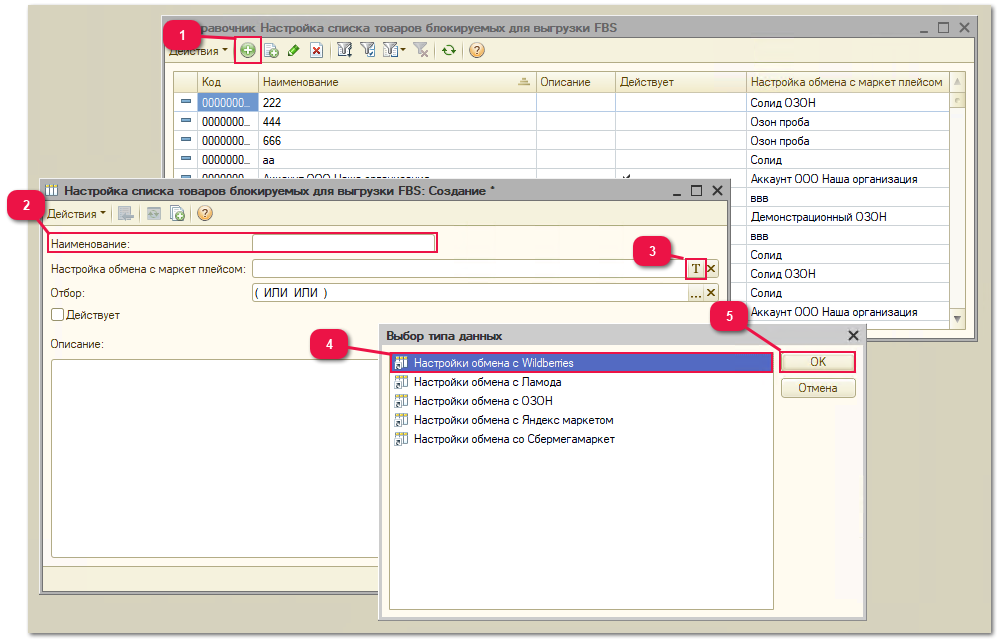Copy record icon in the Создание form toolbar

click(x=177, y=214)
